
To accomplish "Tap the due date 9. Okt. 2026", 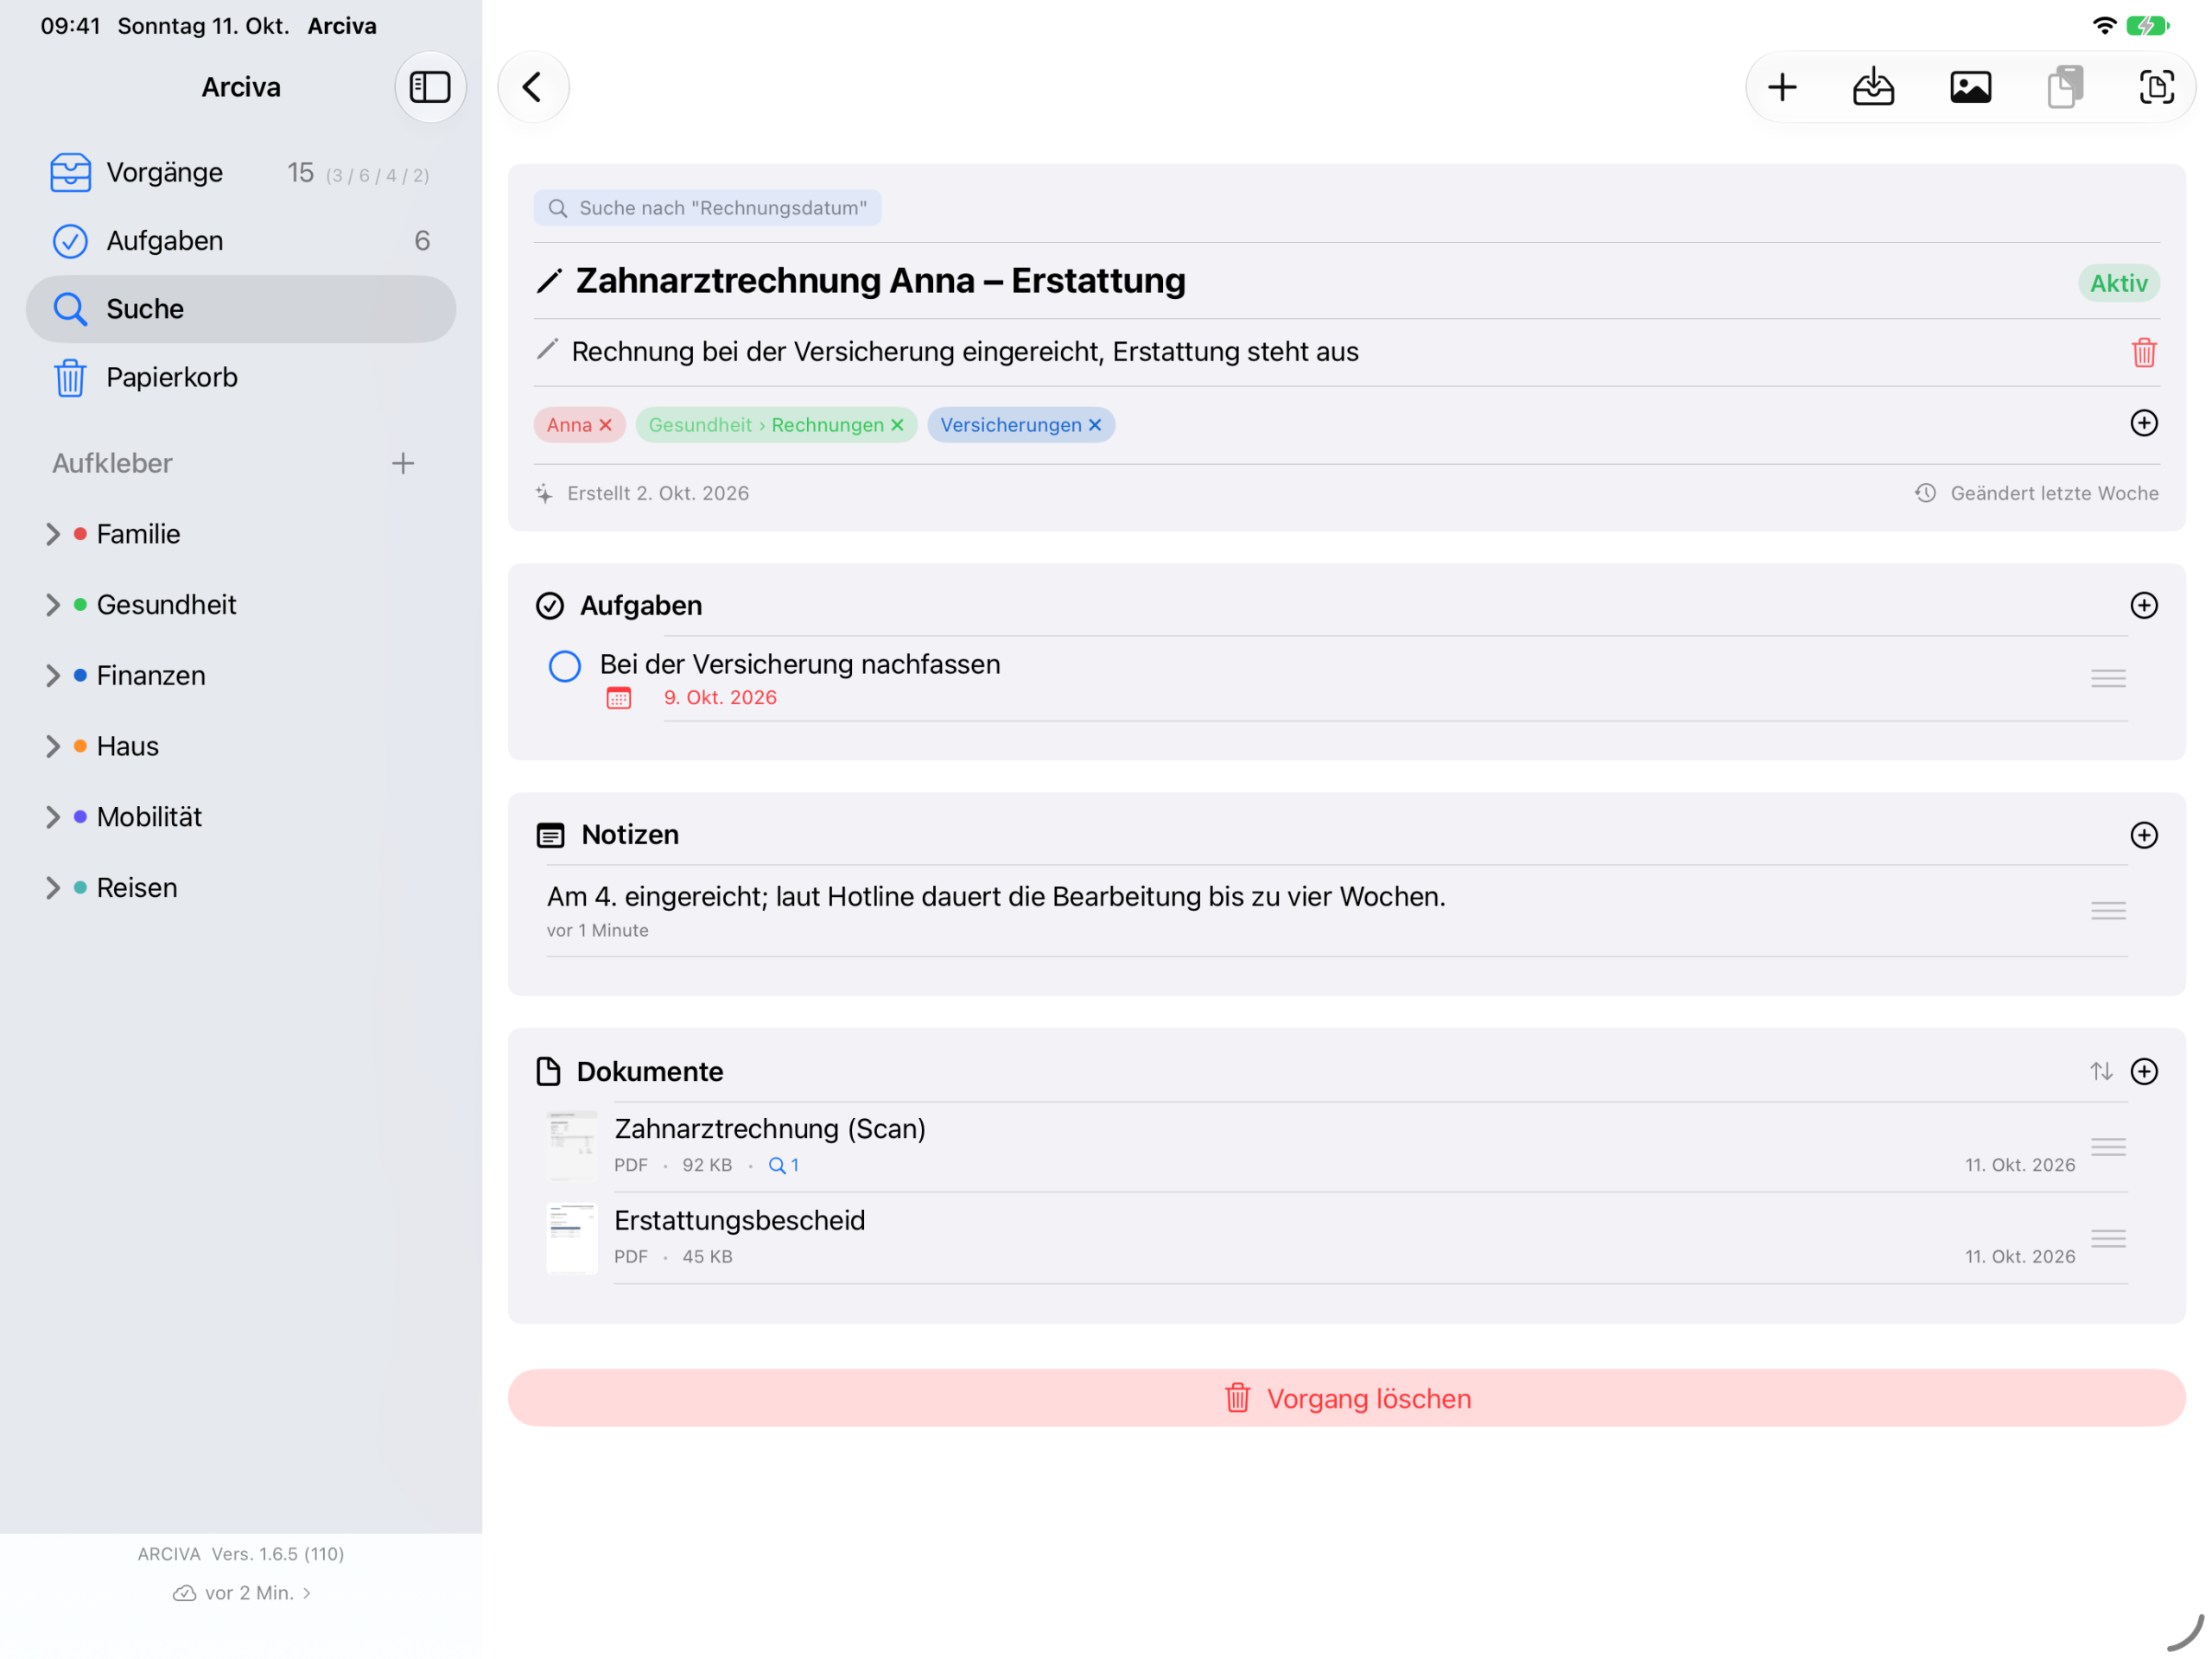I will coord(720,698).
